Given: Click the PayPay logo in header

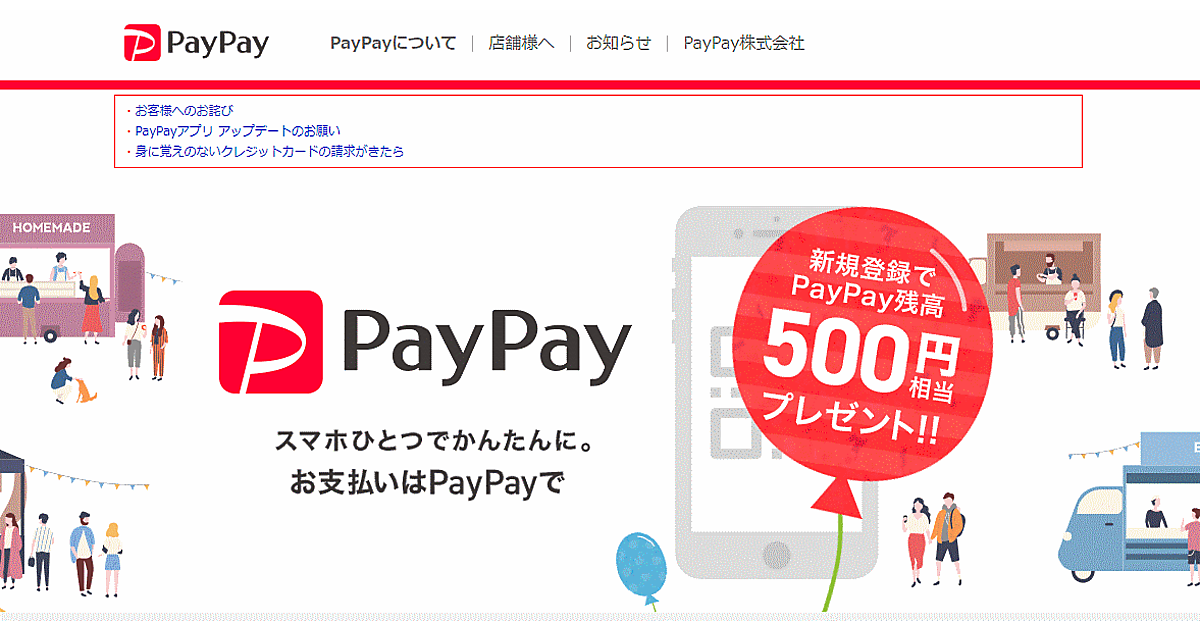Looking at the screenshot, I should tap(196, 43).
